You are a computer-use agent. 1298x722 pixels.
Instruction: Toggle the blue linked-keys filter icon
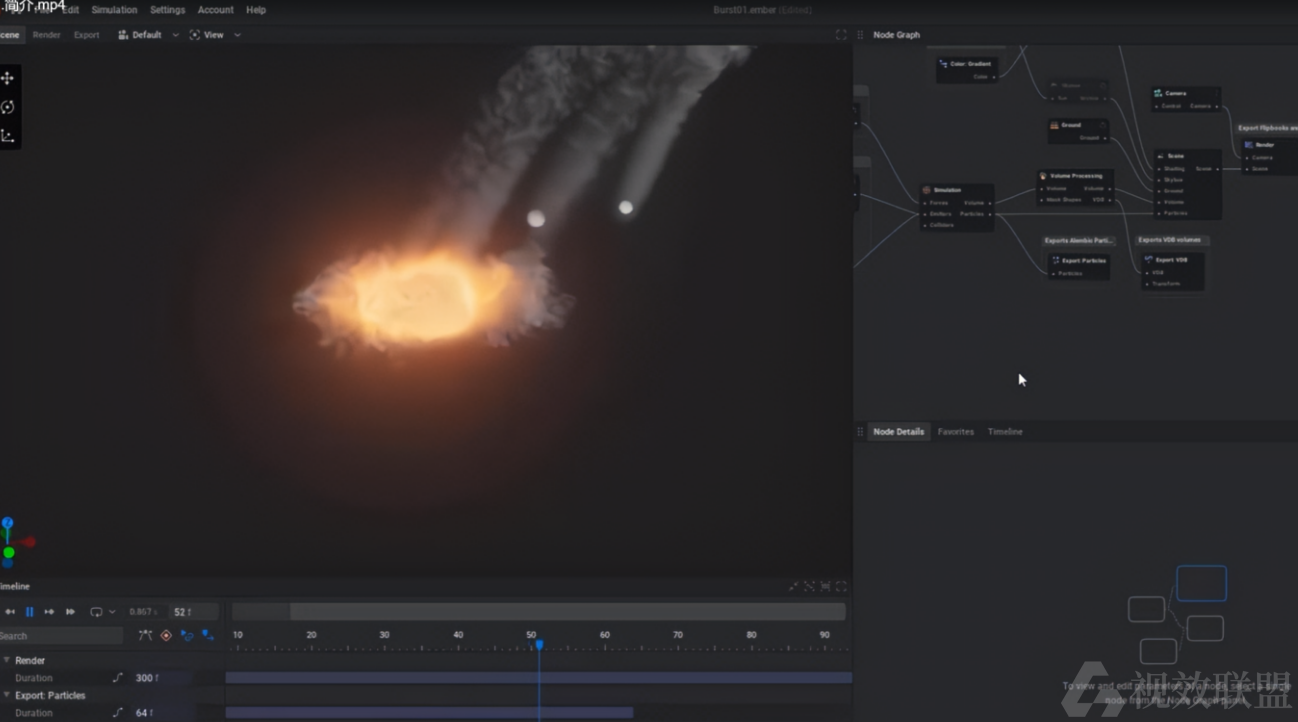point(187,635)
